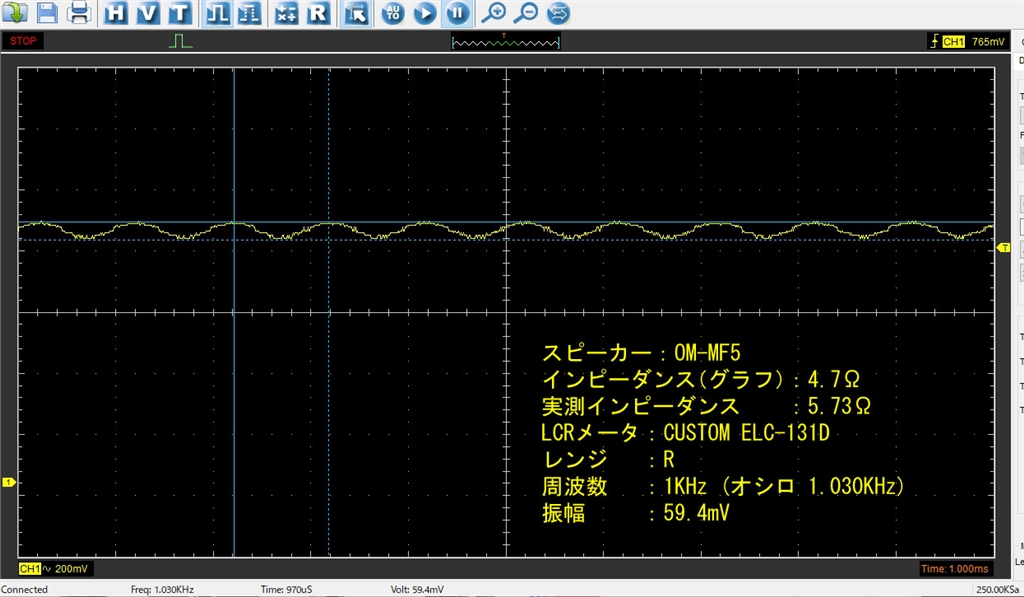Zoom out with magnifier minus icon

pos(526,13)
